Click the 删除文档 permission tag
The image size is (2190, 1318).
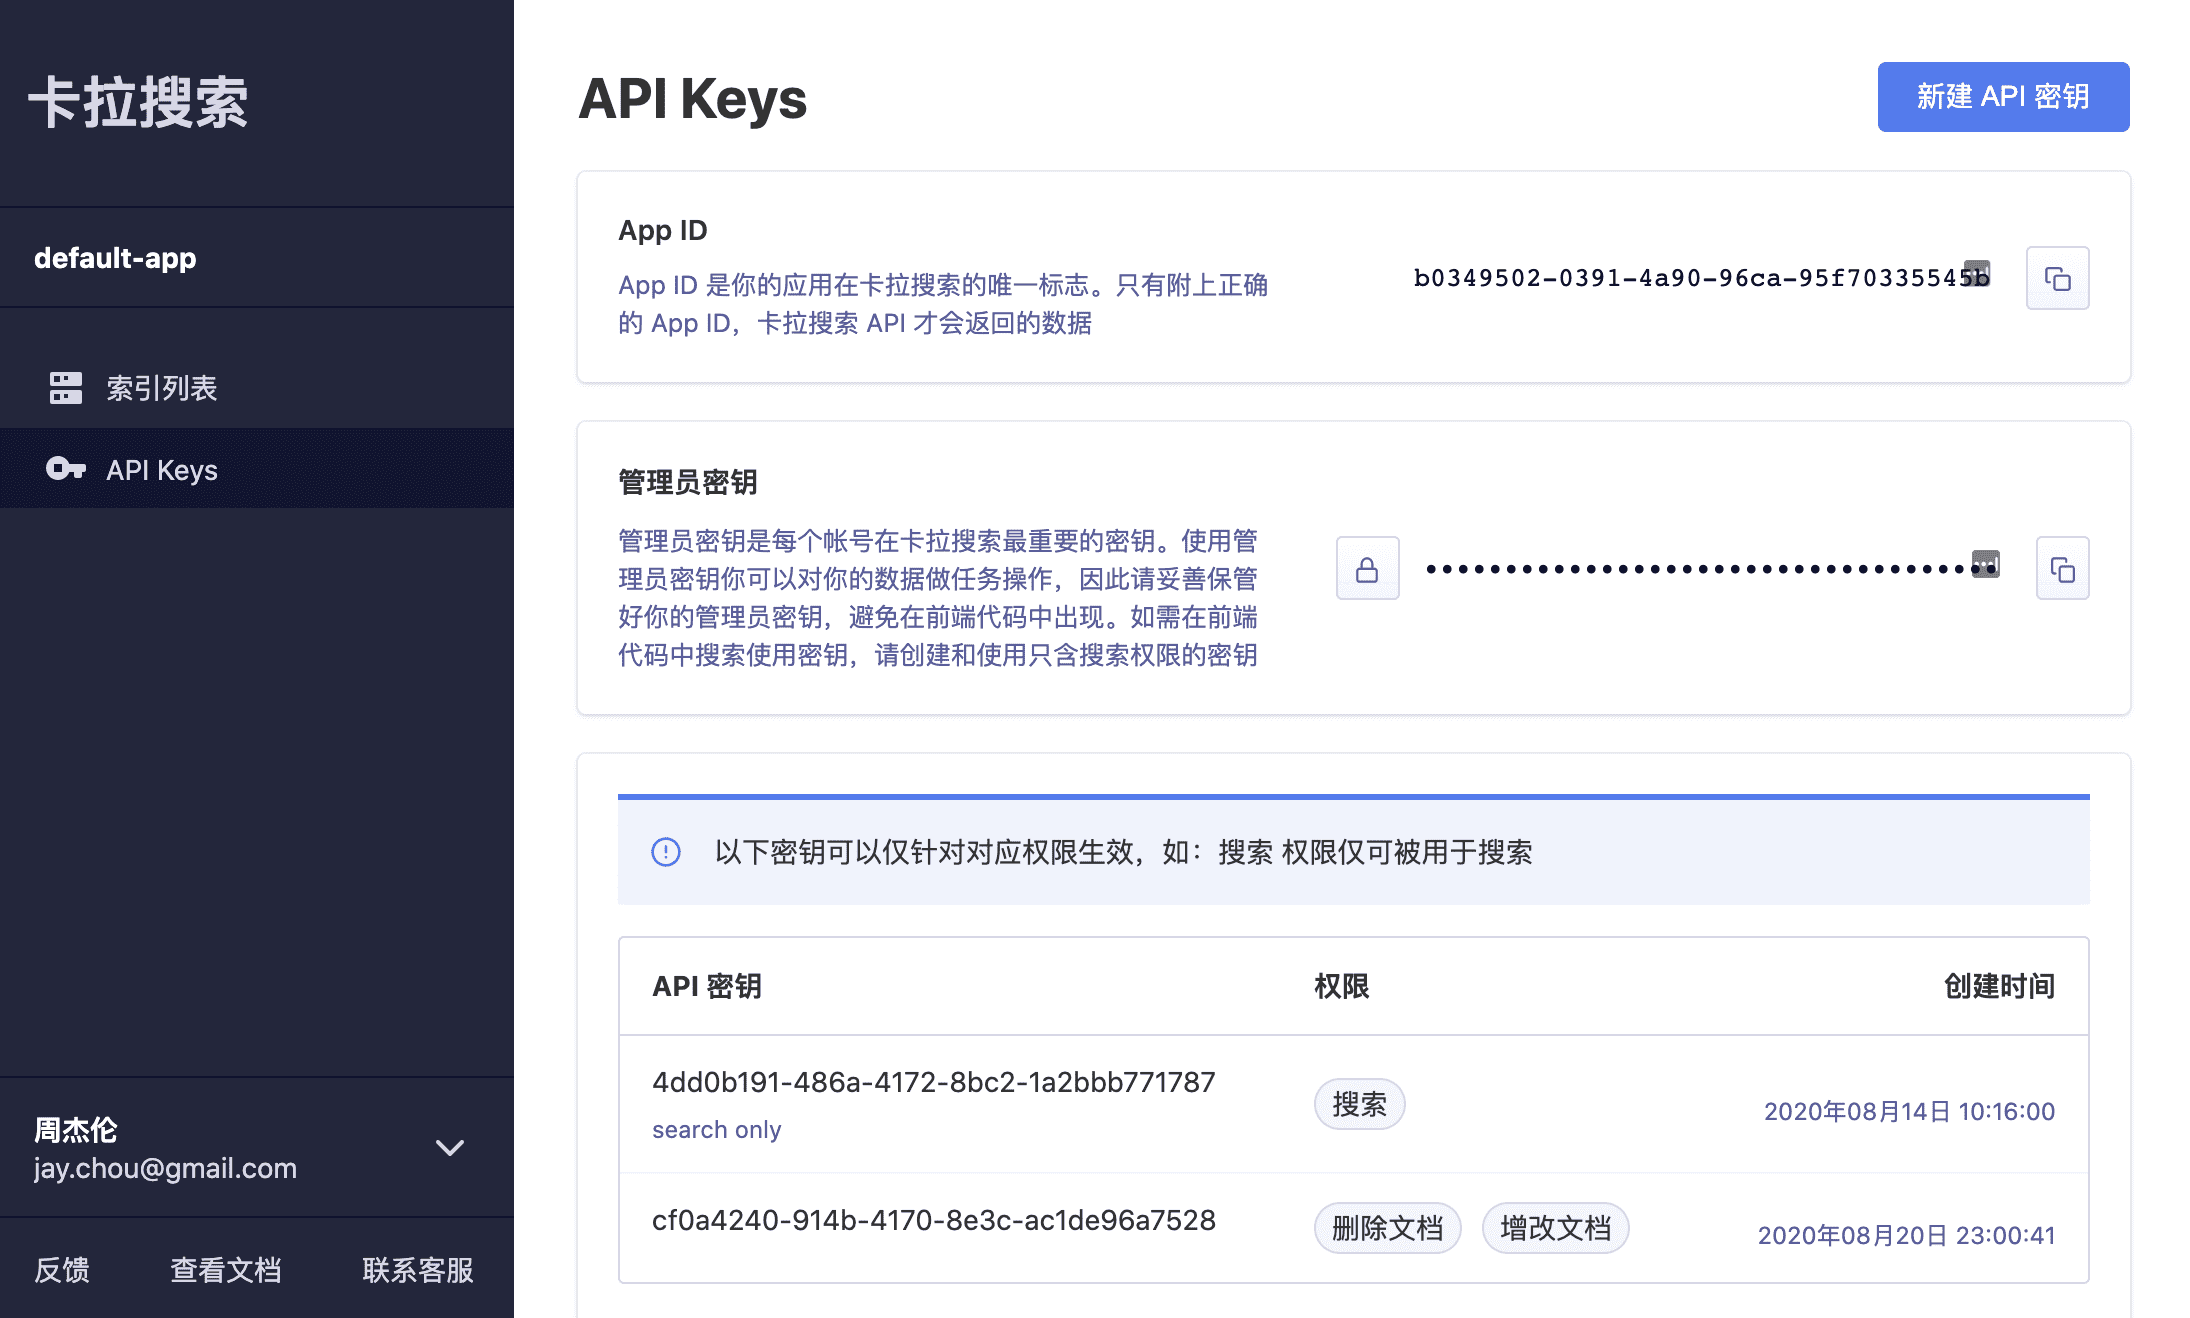(1387, 1228)
